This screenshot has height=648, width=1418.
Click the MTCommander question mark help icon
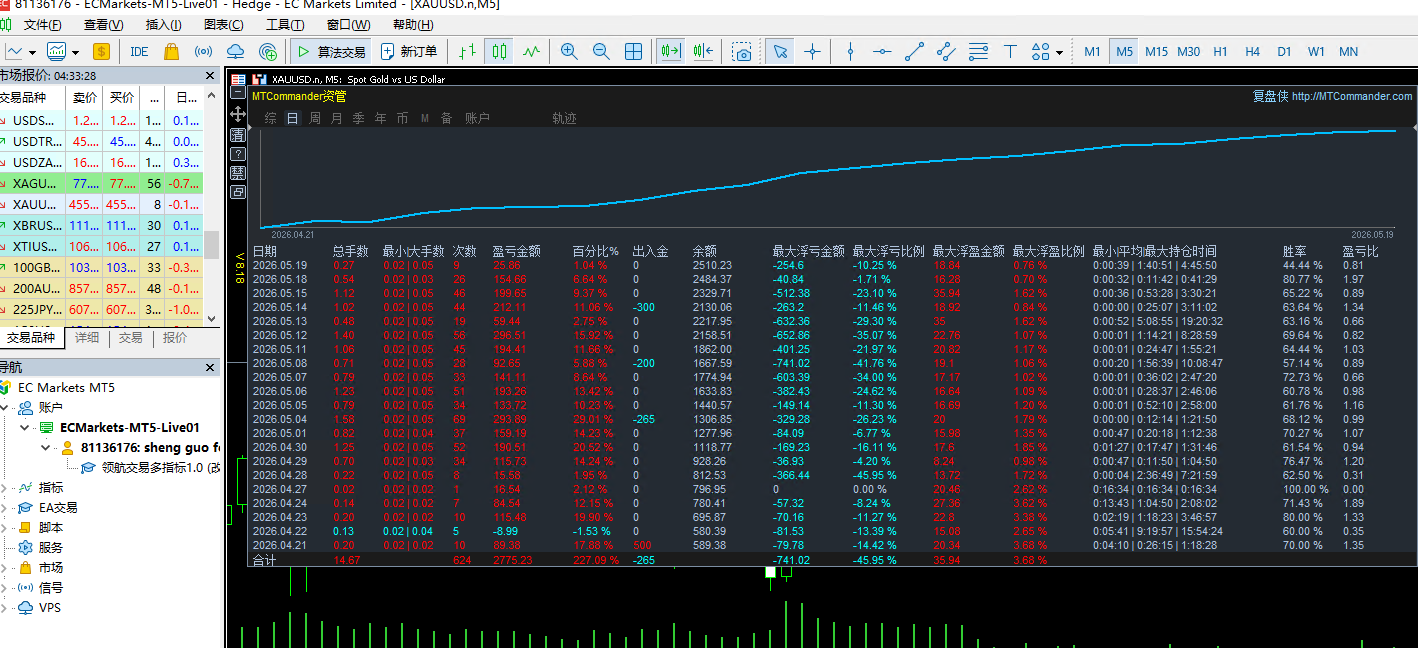coord(238,154)
